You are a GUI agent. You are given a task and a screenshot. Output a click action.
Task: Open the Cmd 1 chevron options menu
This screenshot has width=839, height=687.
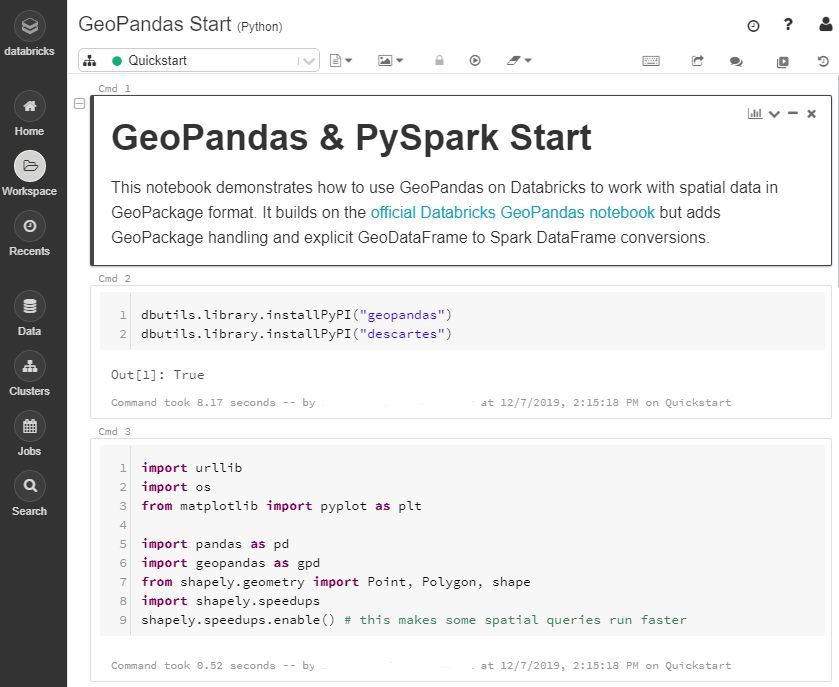click(774, 114)
